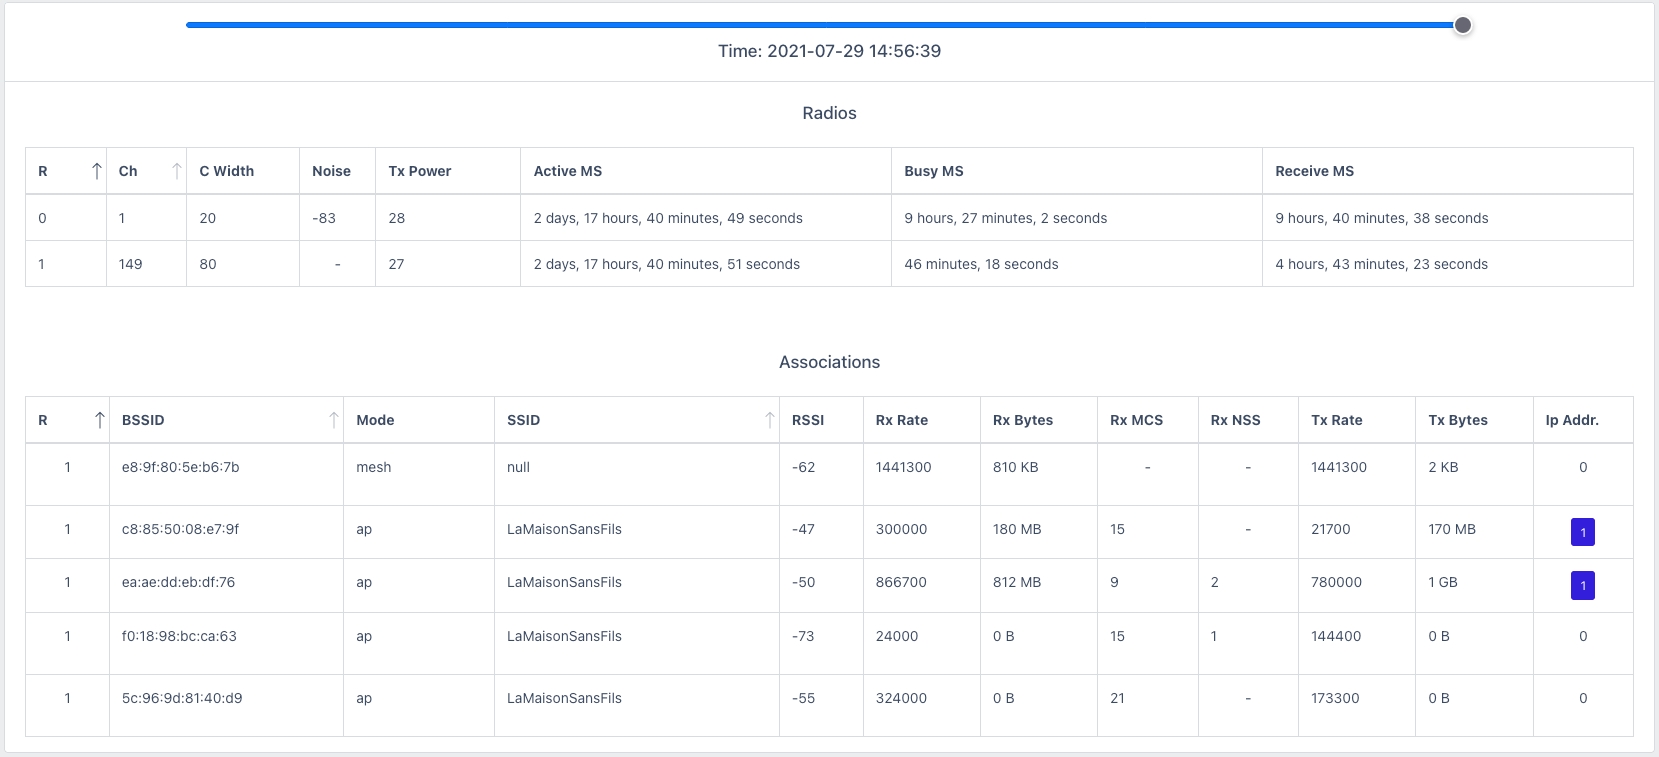Viewport: 1659px width, 757px height.
Task: Click sort arrow in Radios R column
Action: coord(96,171)
